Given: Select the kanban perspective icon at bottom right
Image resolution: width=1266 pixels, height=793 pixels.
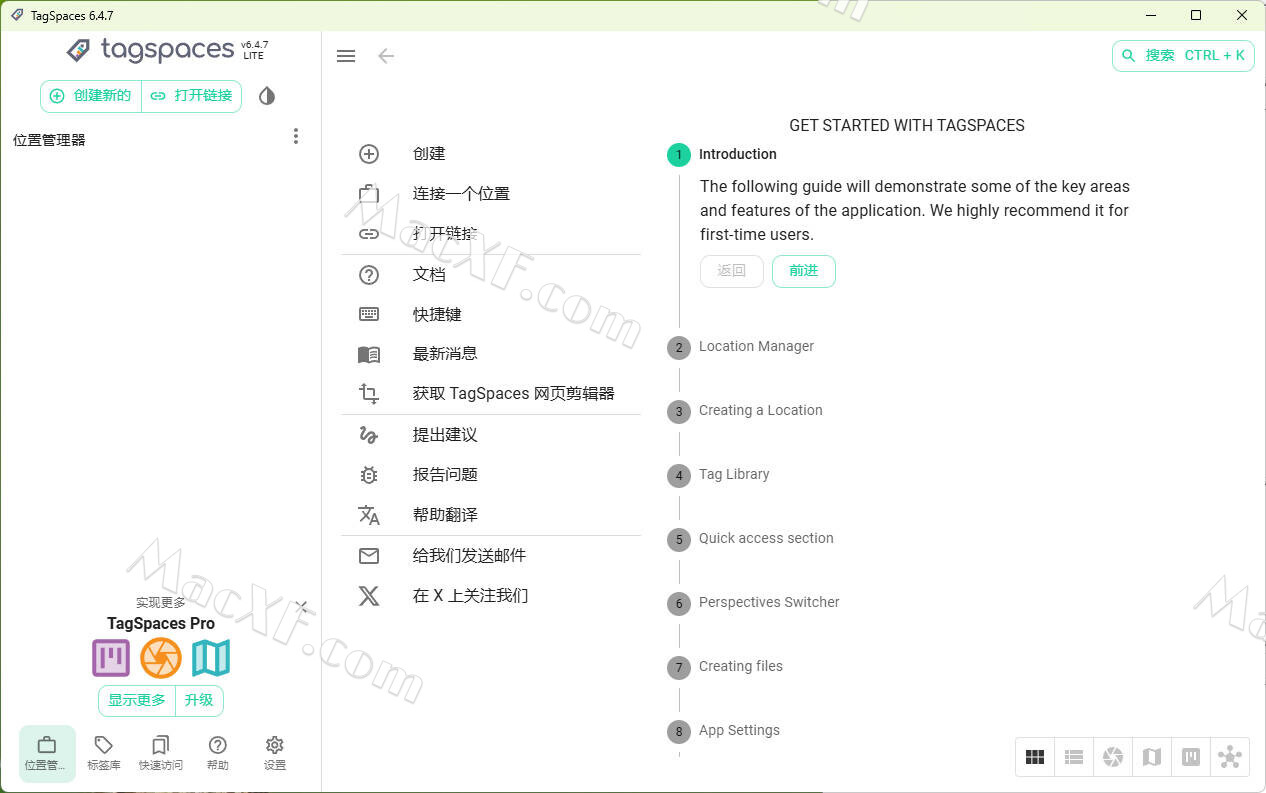Looking at the screenshot, I should coord(1191,758).
